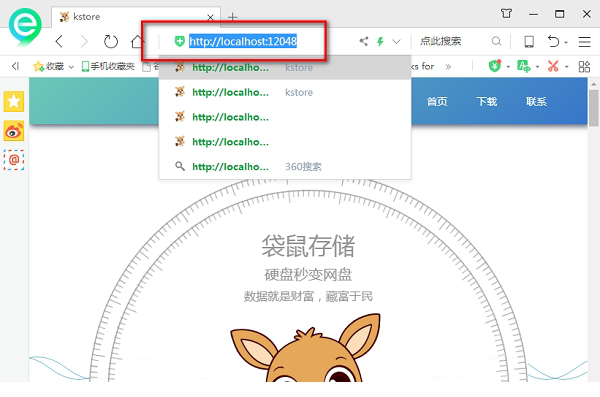Image resolution: width=600 pixels, height=397 pixels.
Task: Open the Weibo sidebar icon
Action: click(x=14, y=131)
